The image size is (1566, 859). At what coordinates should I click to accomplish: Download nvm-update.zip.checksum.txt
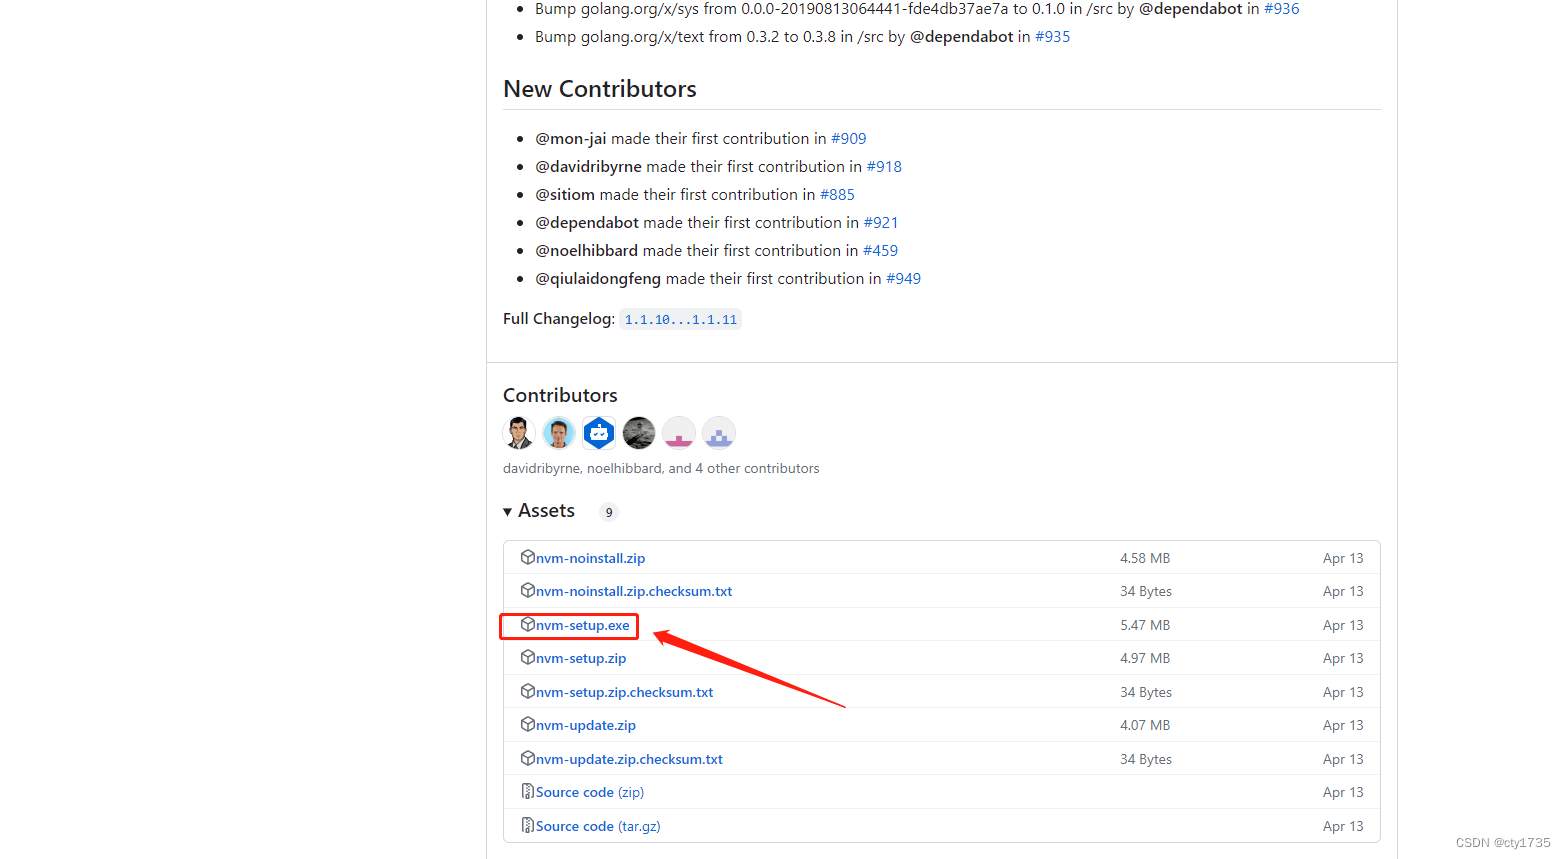click(x=629, y=759)
